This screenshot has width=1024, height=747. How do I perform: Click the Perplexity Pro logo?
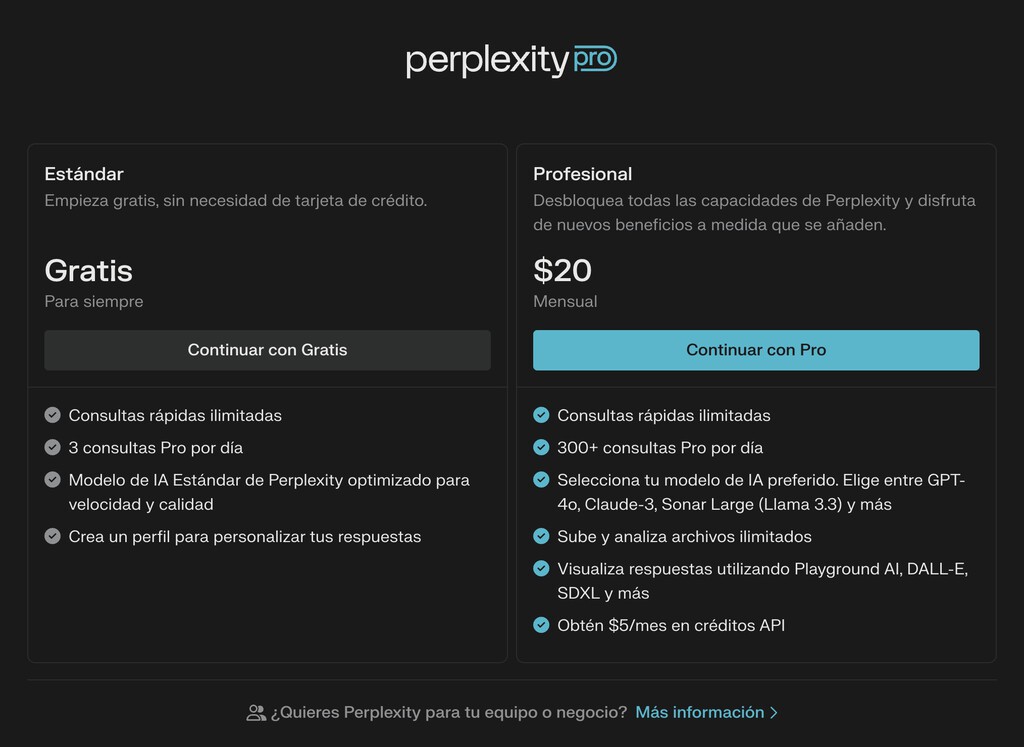pos(511,61)
